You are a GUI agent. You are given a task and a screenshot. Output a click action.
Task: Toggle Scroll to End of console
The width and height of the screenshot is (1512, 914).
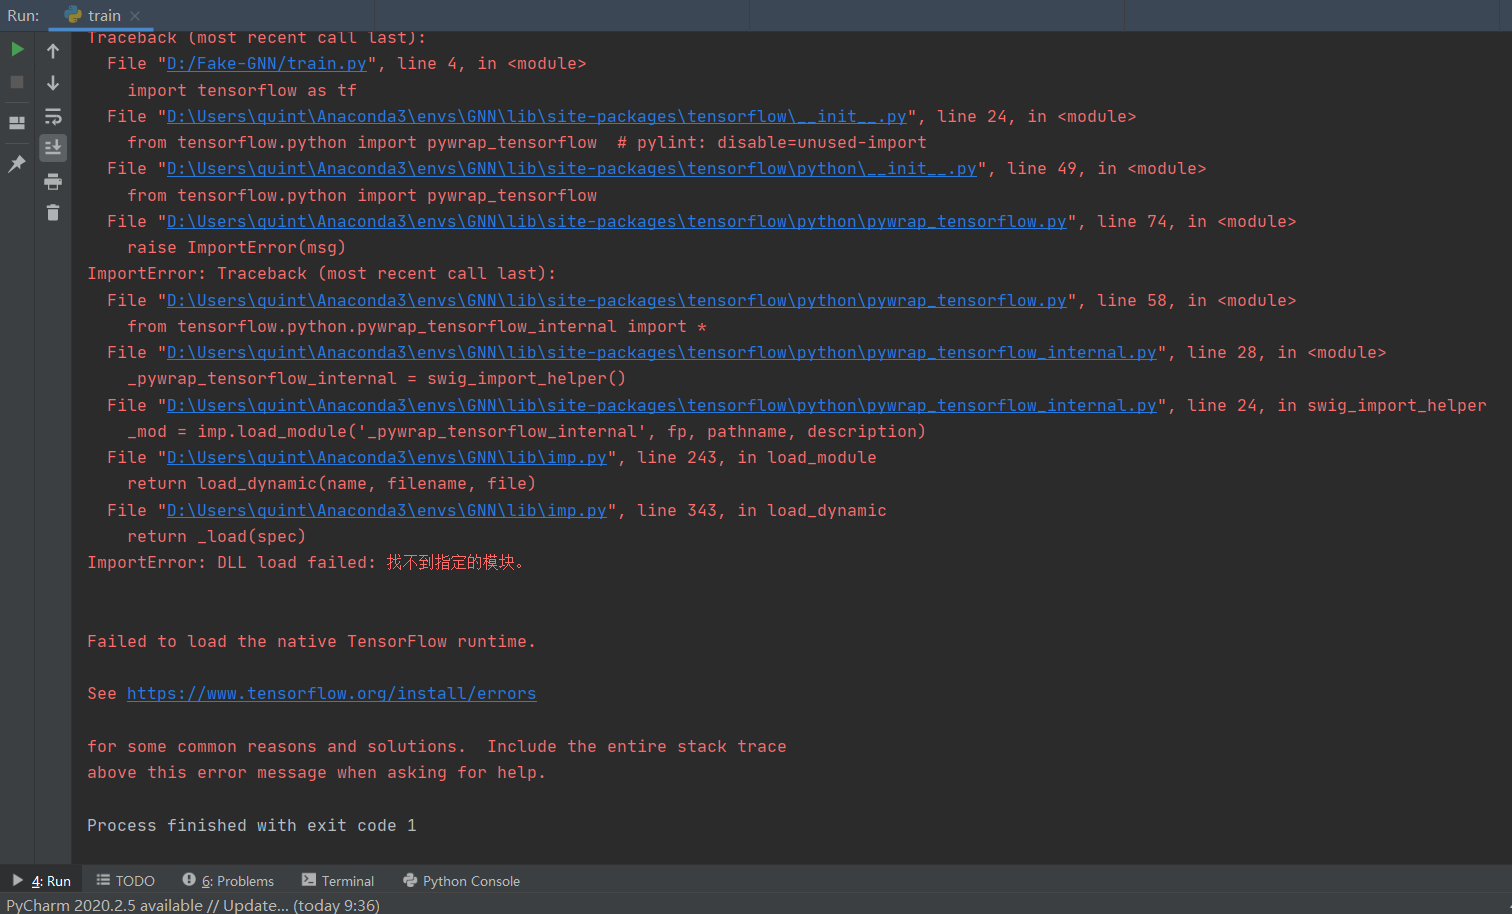point(53,147)
